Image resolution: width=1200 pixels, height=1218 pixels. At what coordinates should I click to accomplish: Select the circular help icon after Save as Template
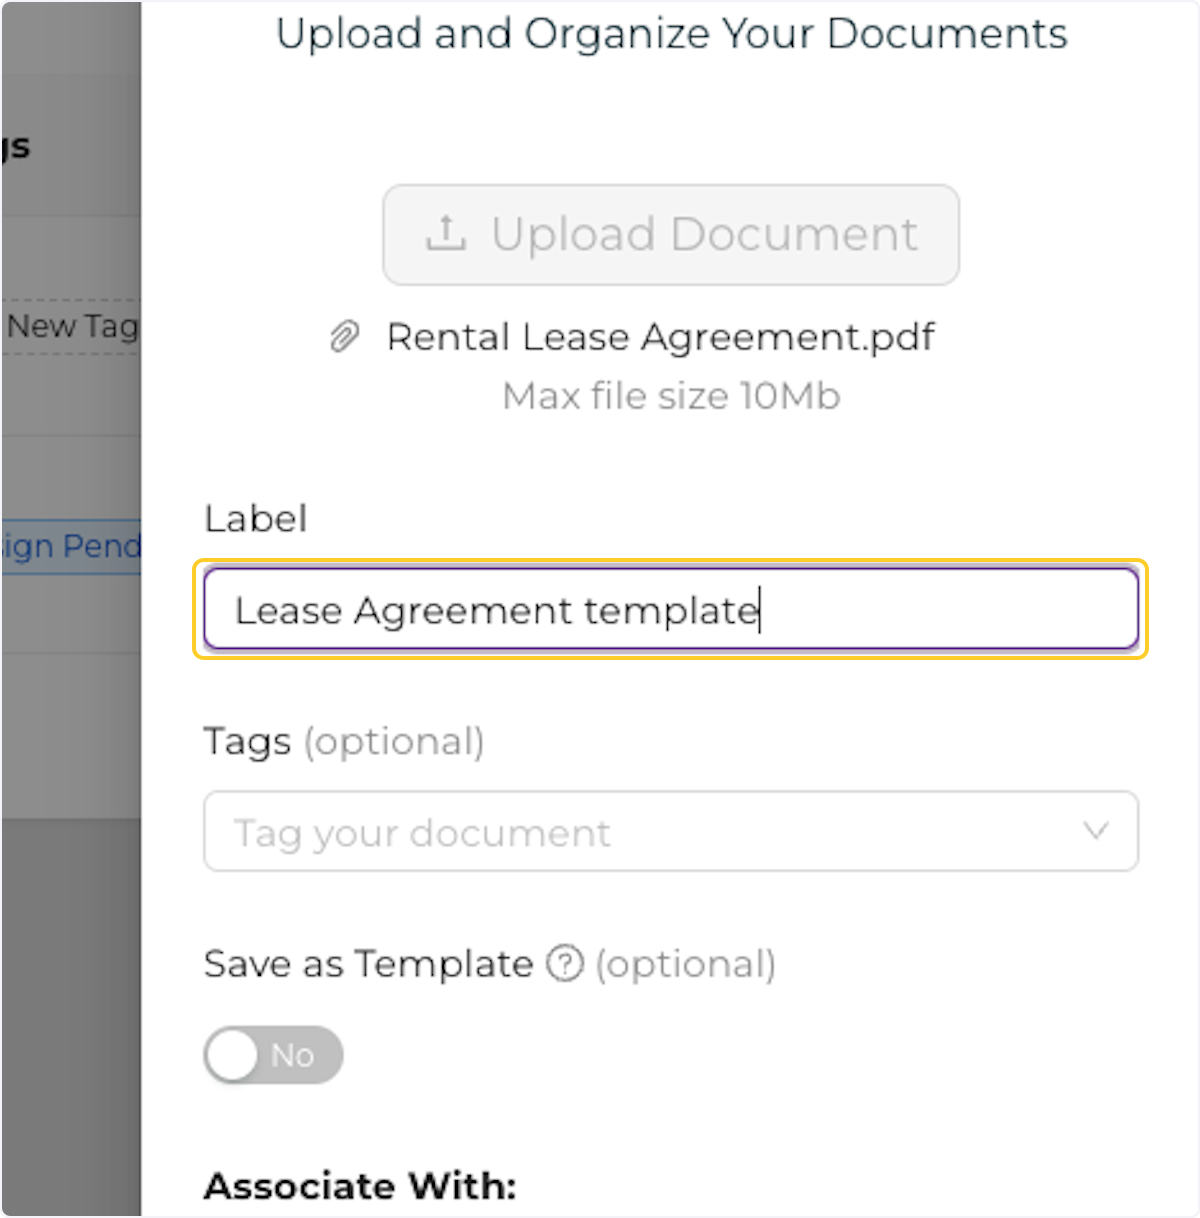(563, 964)
